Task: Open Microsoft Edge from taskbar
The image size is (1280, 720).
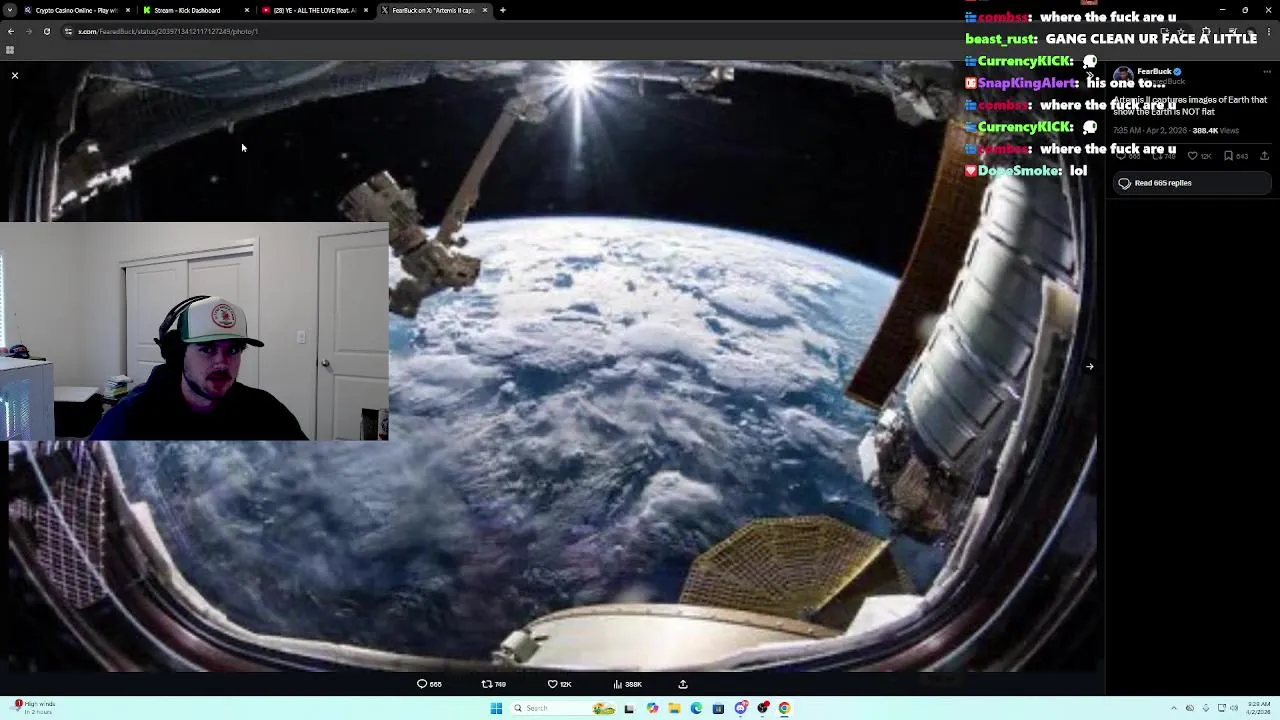Action: tap(696, 708)
